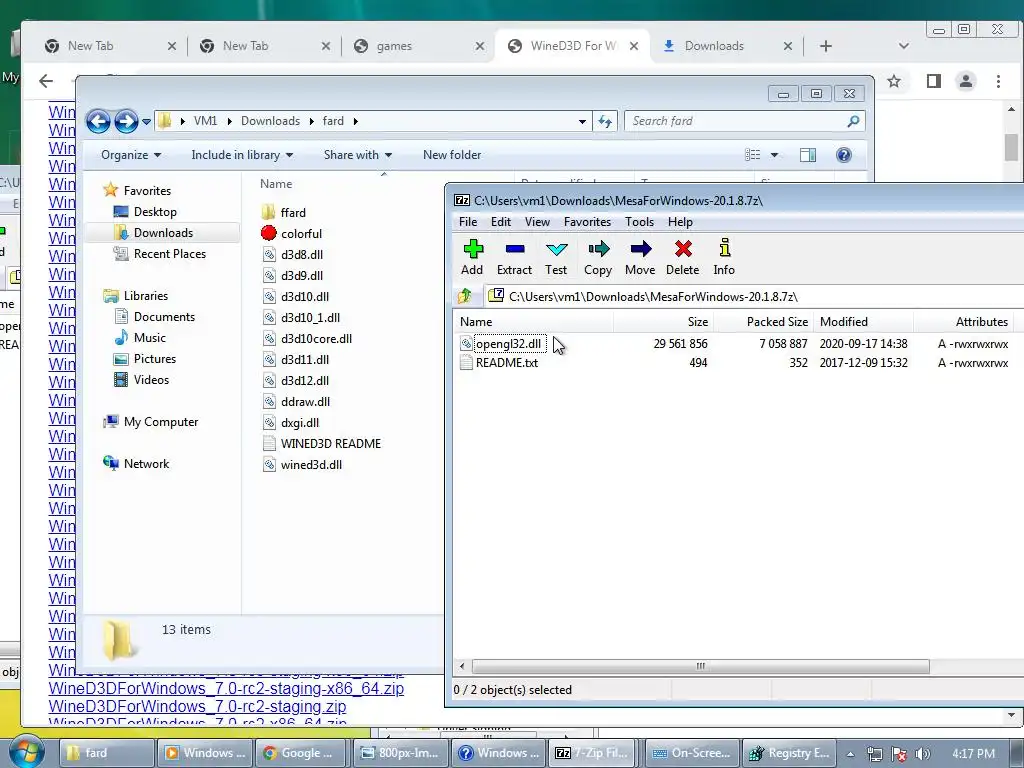Switch to the games Chrome tab
The width and height of the screenshot is (1024, 768).
[x=418, y=46]
